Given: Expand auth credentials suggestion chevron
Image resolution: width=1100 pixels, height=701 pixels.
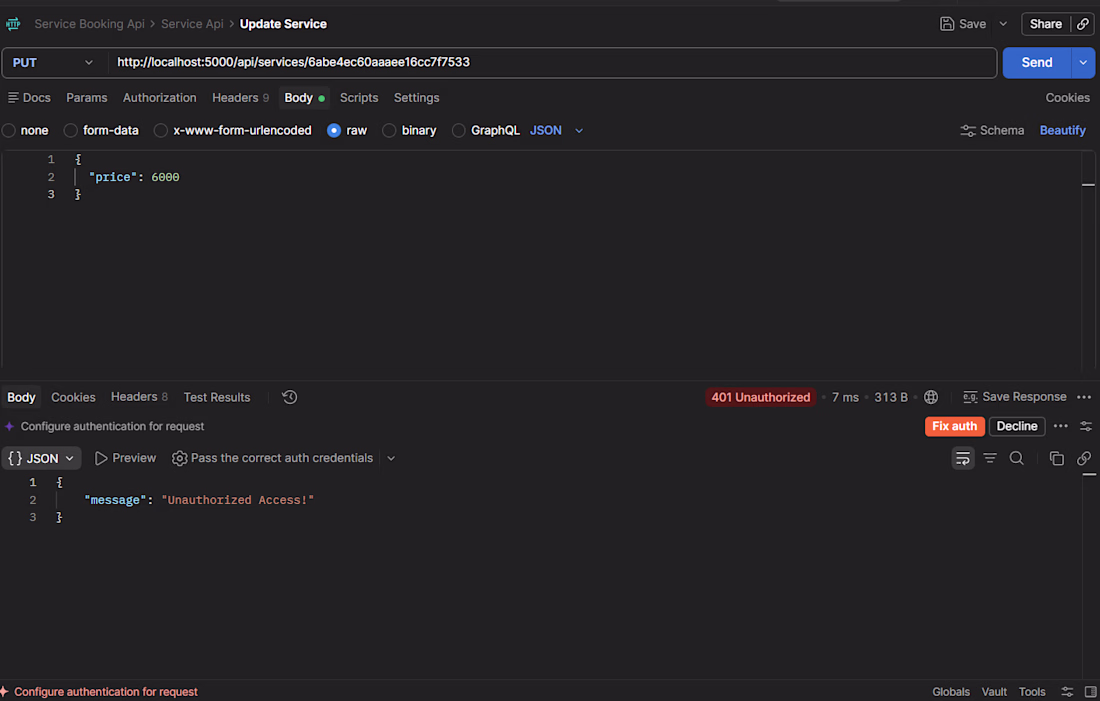Looking at the screenshot, I should pos(391,458).
